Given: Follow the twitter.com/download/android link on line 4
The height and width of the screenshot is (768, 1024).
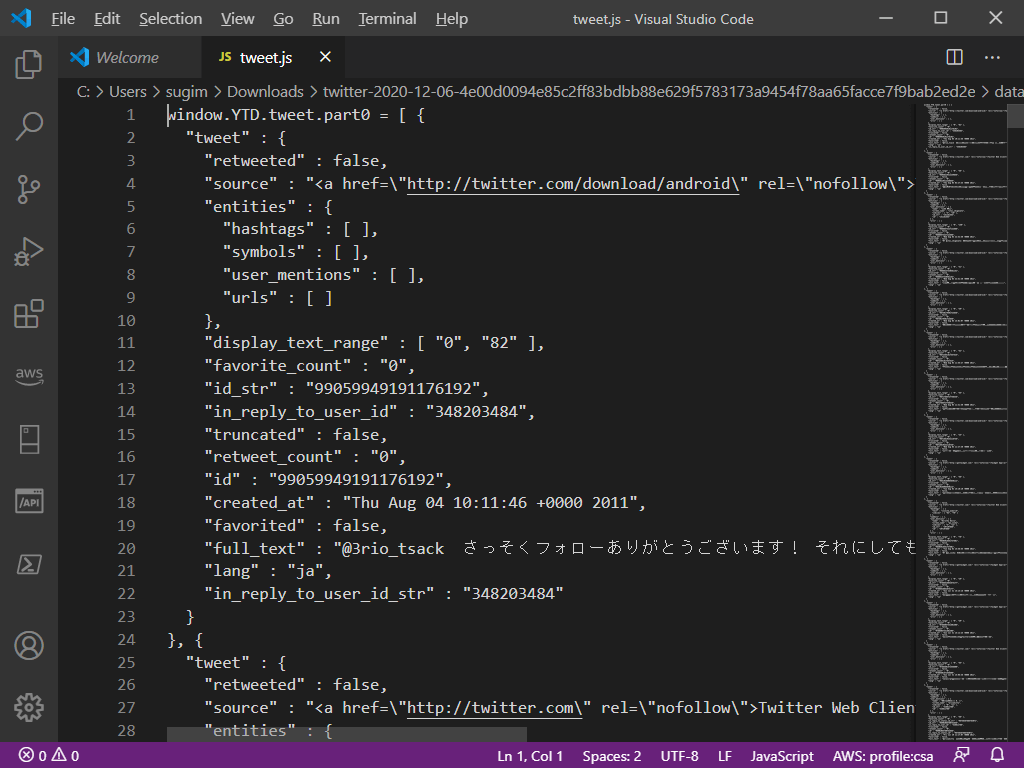Looking at the screenshot, I should coord(573,184).
